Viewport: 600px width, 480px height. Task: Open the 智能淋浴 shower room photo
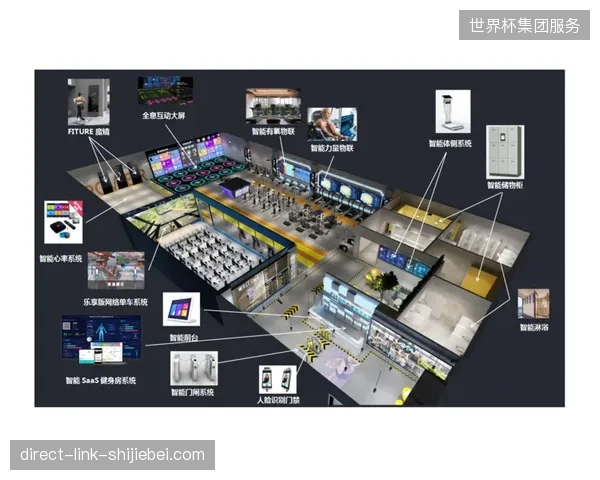click(534, 304)
